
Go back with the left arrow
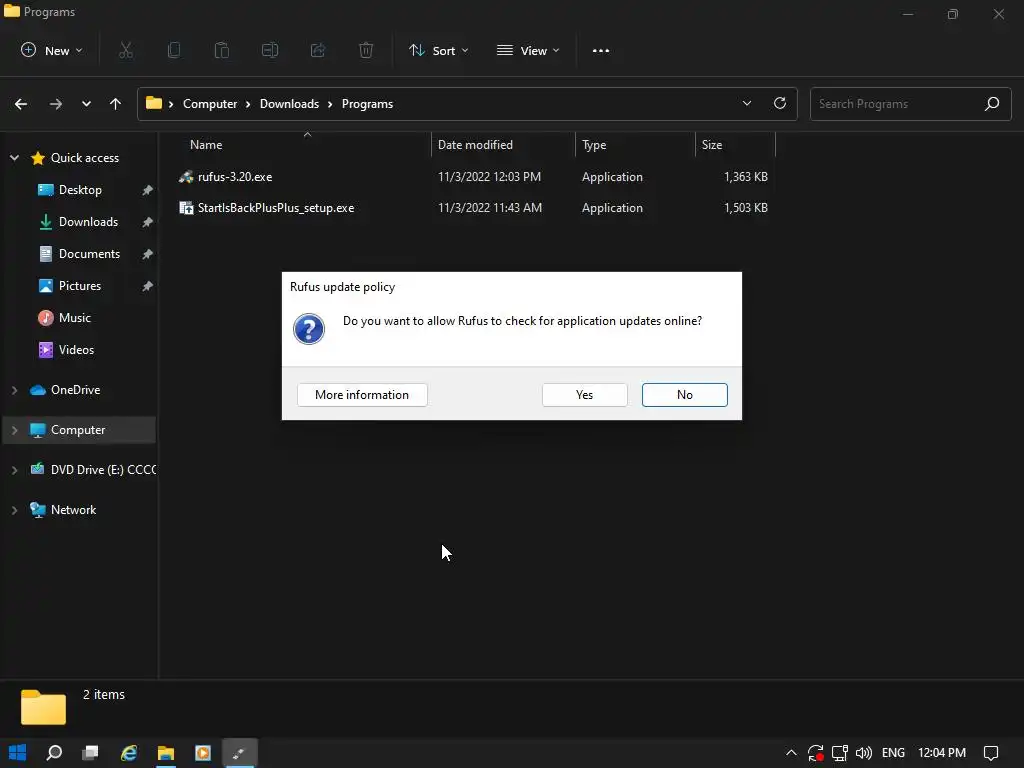(21, 104)
